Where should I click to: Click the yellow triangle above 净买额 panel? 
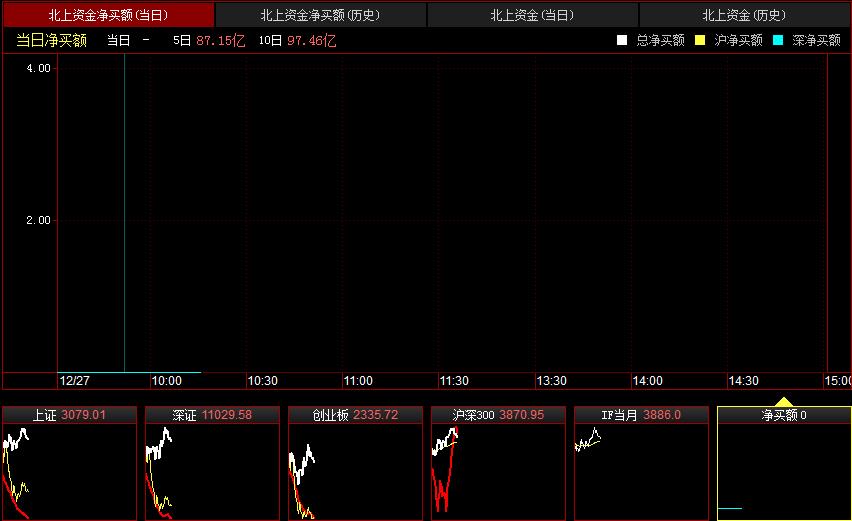click(784, 402)
